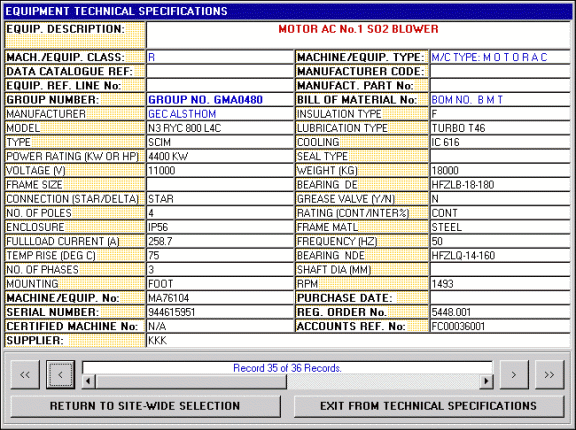Advance to next record with > button
Image resolution: width=576 pixels, height=430 pixels.
click(x=514, y=375)
